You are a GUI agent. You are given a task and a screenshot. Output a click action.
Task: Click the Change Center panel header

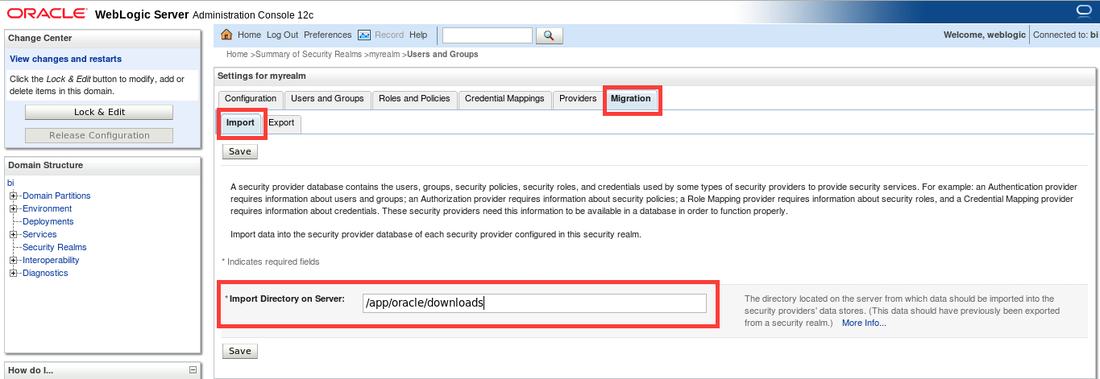click(103, 39)
